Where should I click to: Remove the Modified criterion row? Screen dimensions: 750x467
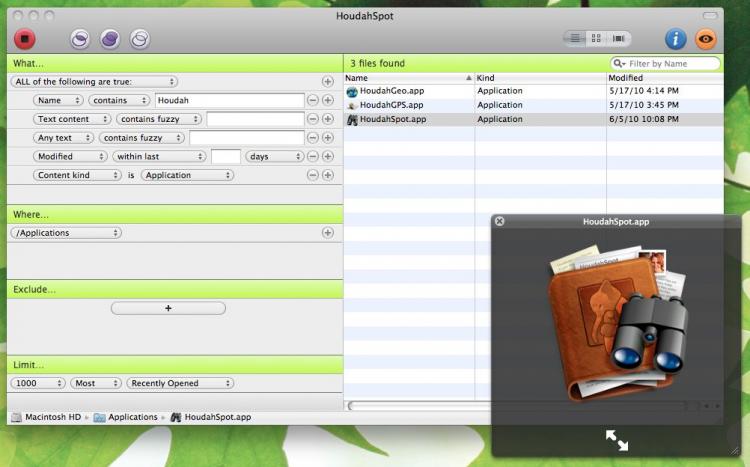pos(313,156)
